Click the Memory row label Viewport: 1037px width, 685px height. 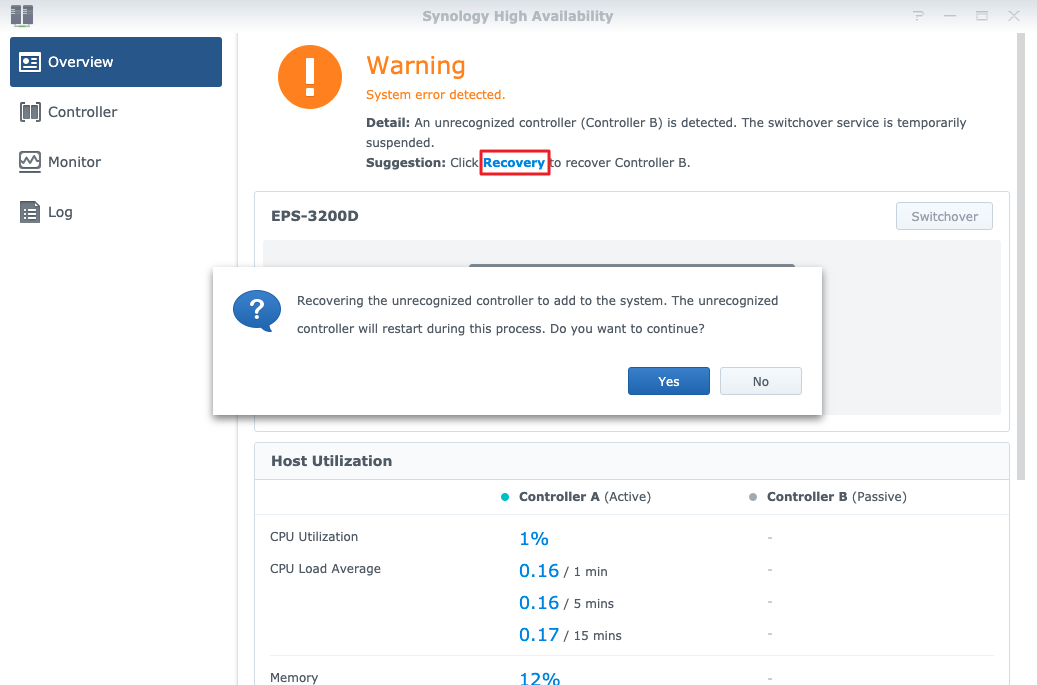click(294, 678)
